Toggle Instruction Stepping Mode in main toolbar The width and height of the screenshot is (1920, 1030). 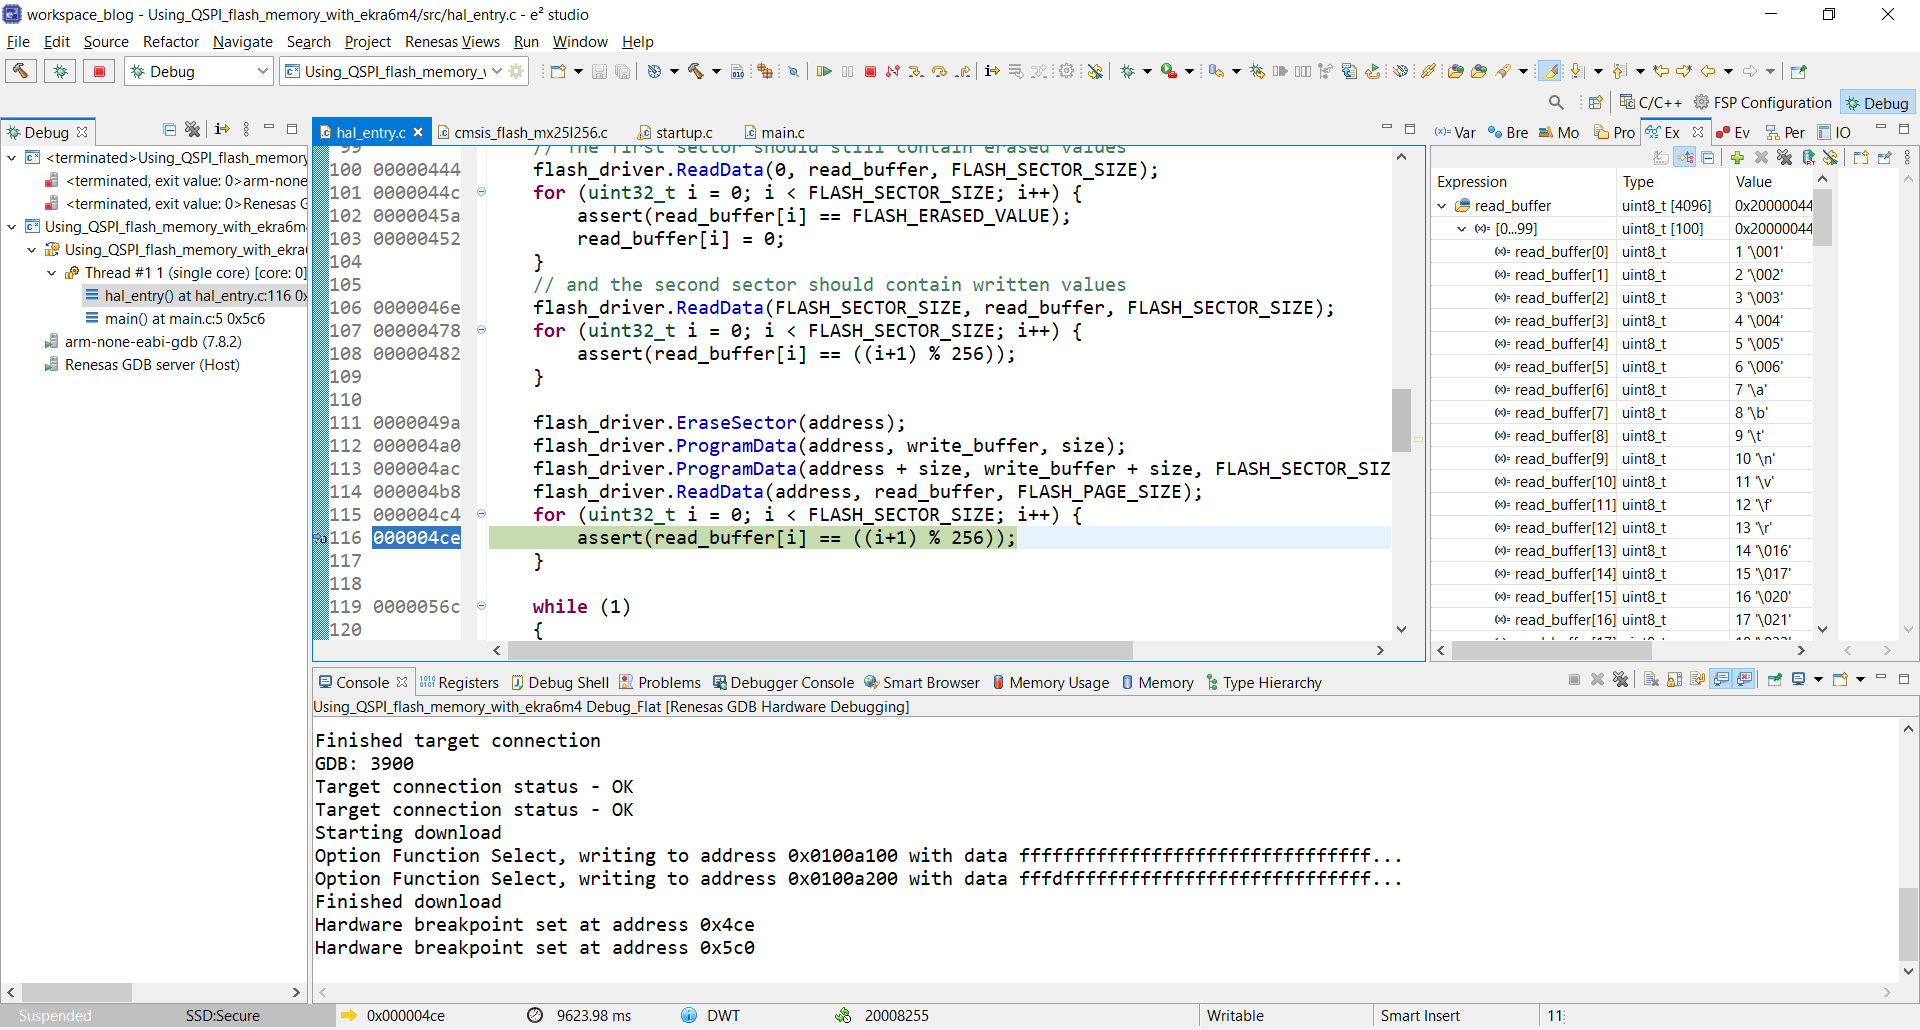[x=992, y=71]
